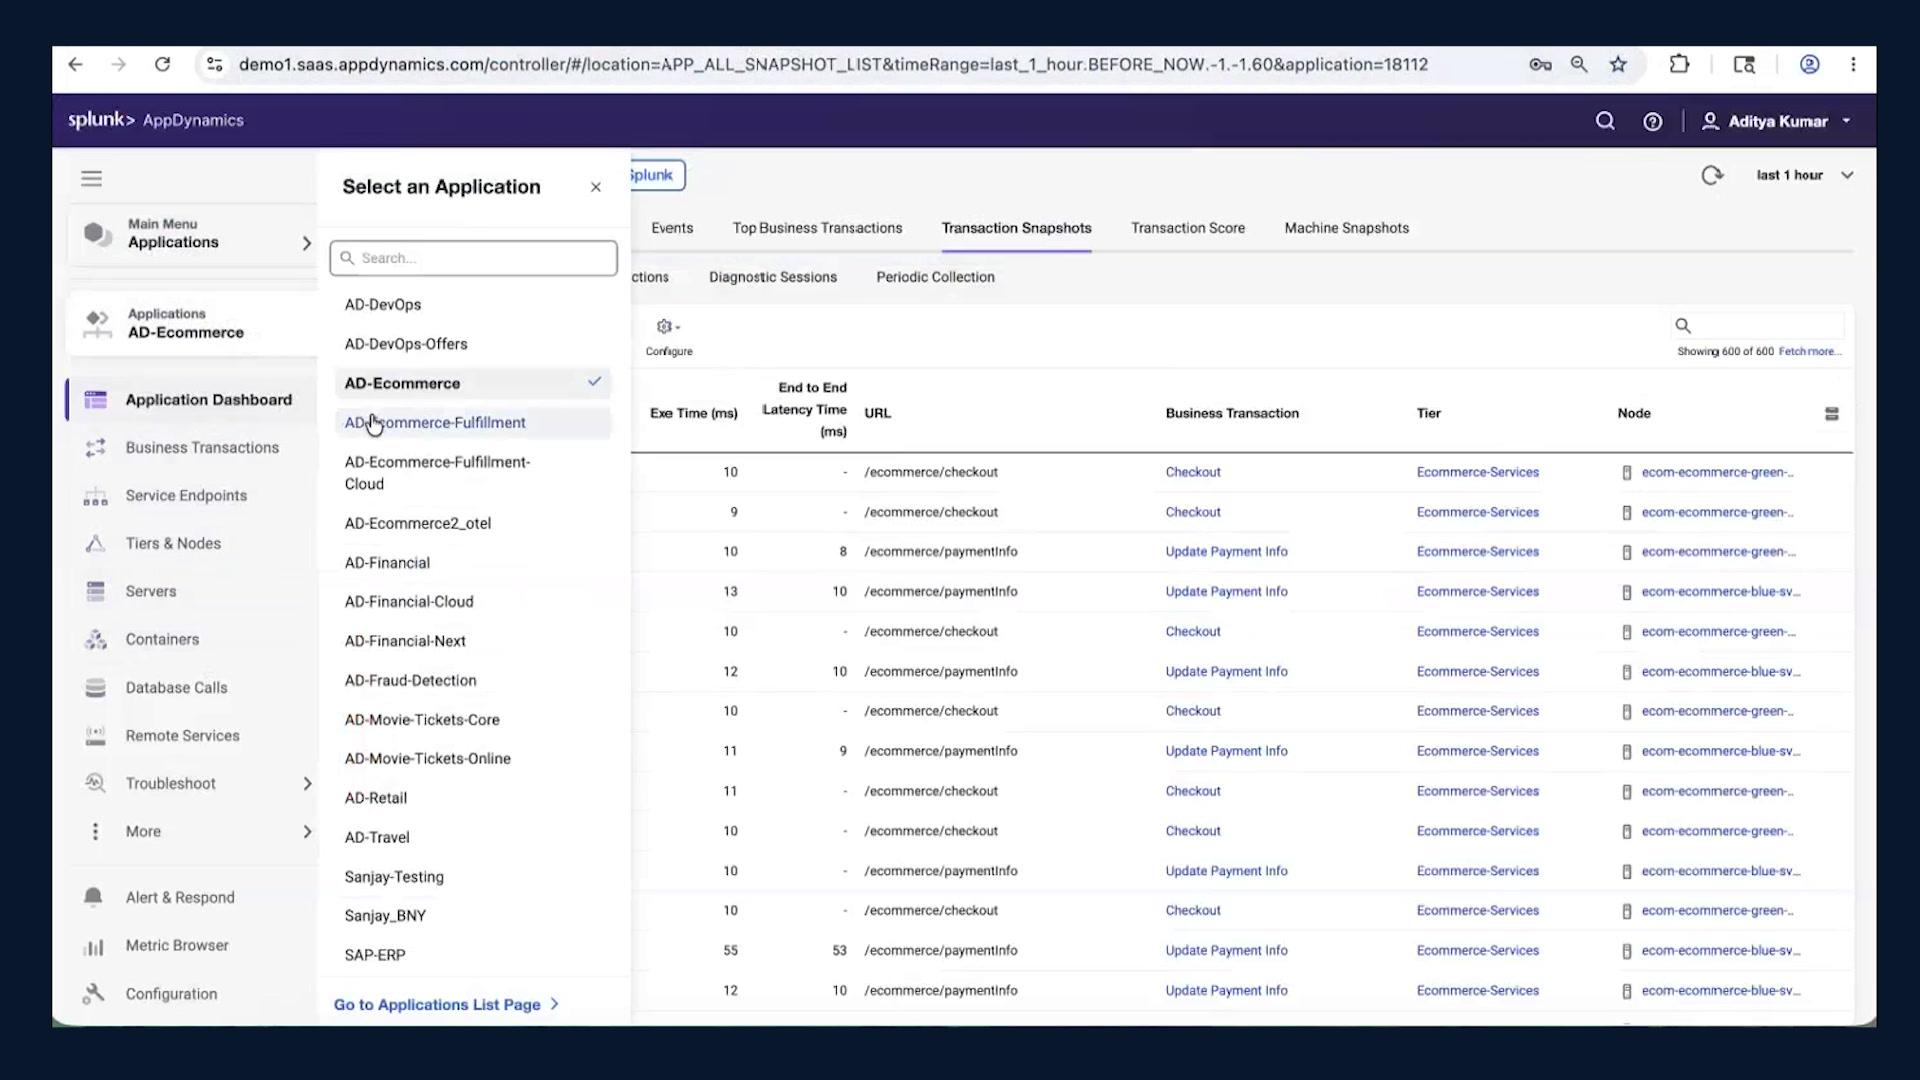Click the browser address bar URL
Image resolution: width=1920 pixels, height=1080 pixels.
click(x=833, y=64)
